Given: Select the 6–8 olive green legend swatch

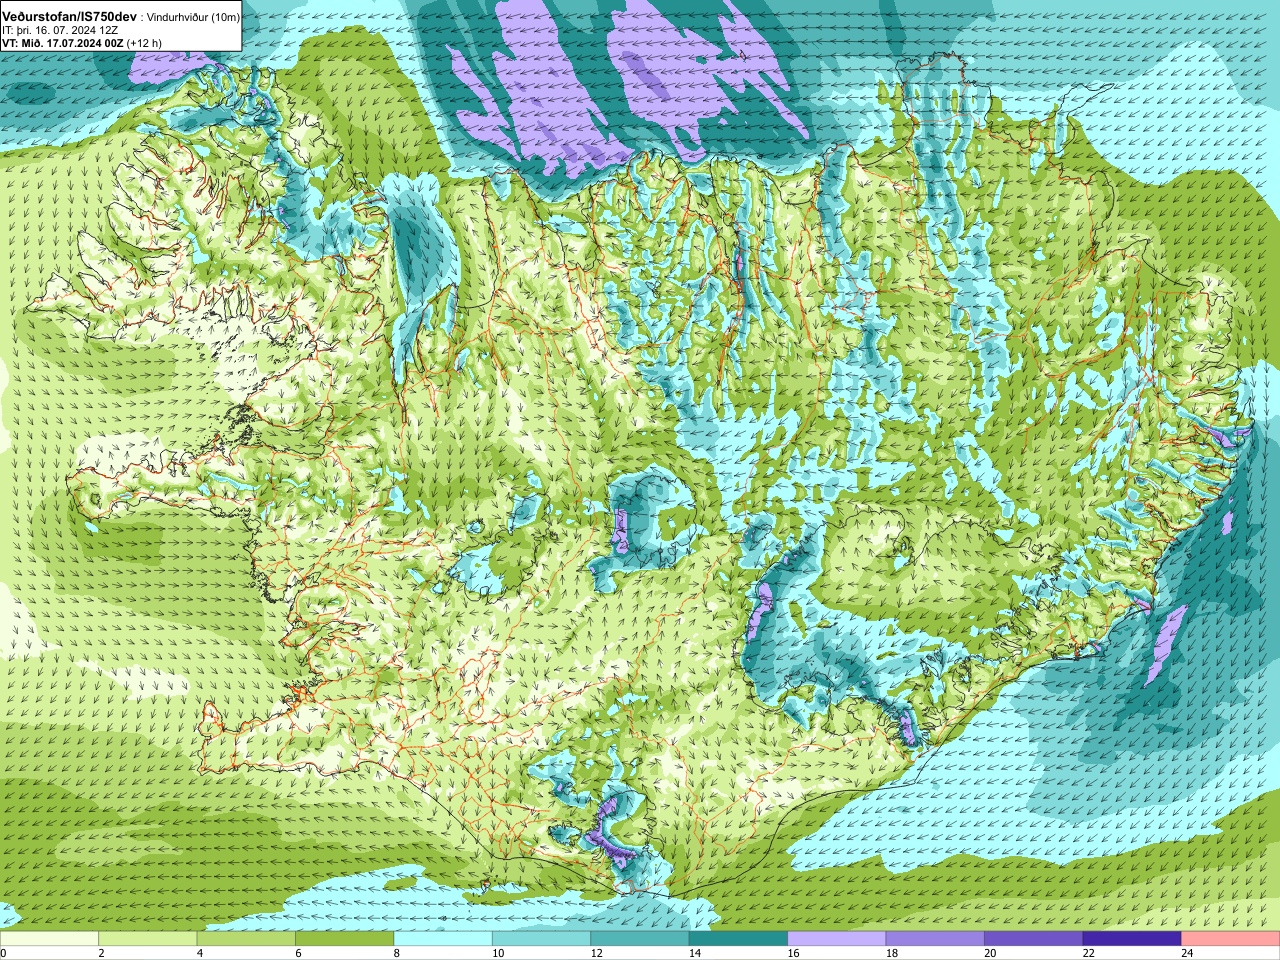Looking at the screenshot, I should click(x=344, y=939).
